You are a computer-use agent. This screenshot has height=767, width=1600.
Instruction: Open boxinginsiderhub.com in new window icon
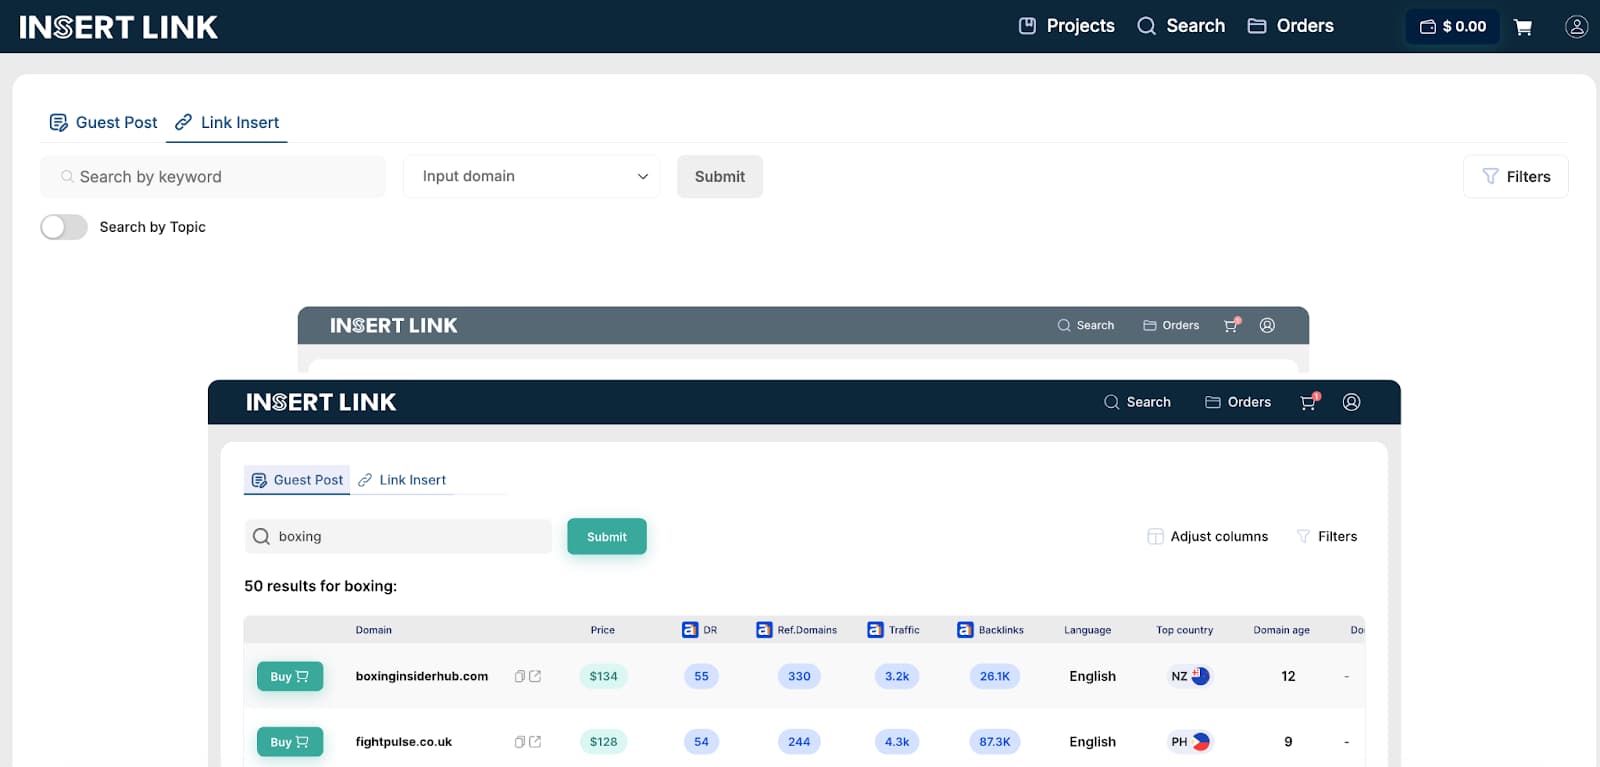pyautogui.click(x=535, y=677)
